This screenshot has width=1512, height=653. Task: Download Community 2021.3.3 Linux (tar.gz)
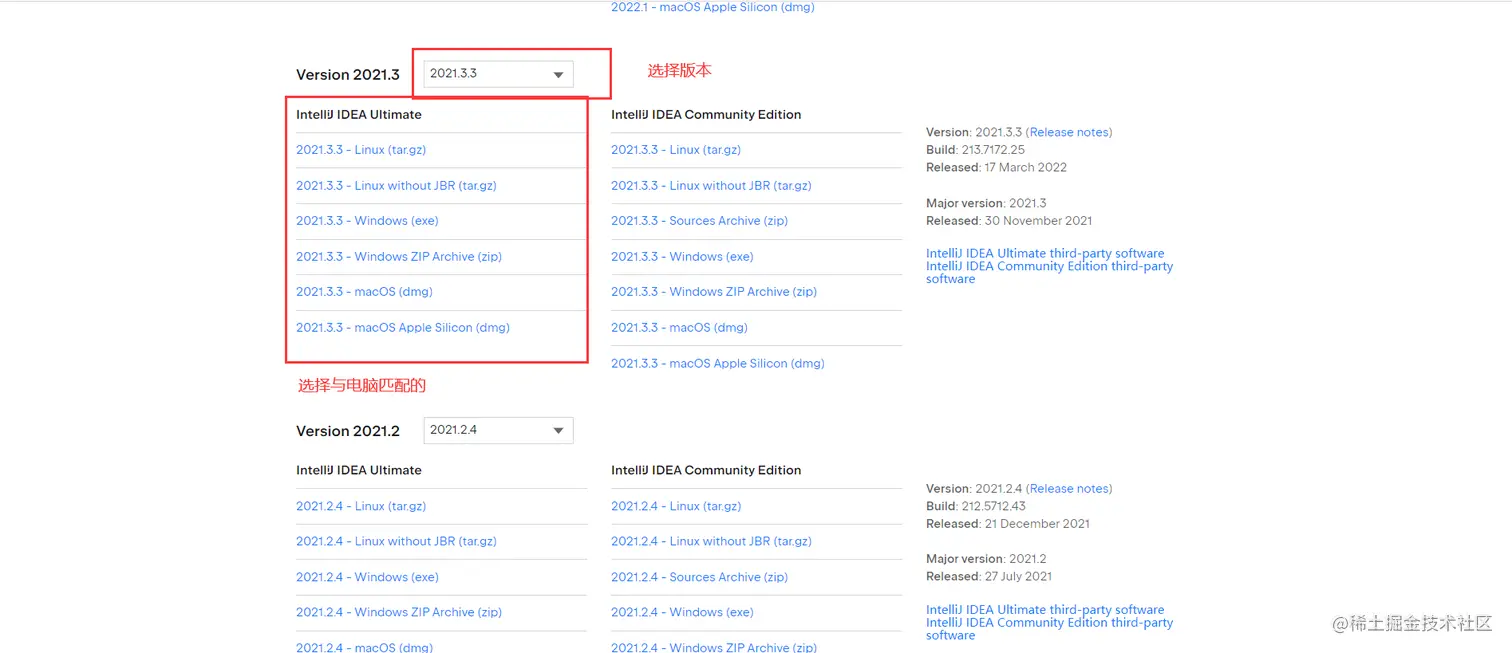coord(676,150)
